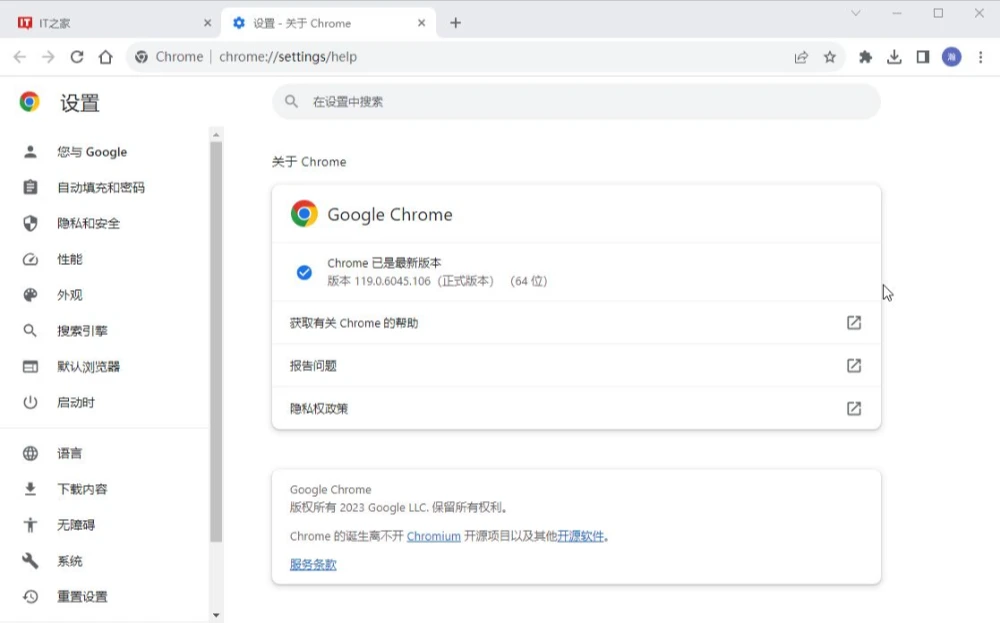Image resolution: width=1000 pixels, height=623 pixels.
Task: Open the extensions puzzle icon
Action: click(866, 57)
